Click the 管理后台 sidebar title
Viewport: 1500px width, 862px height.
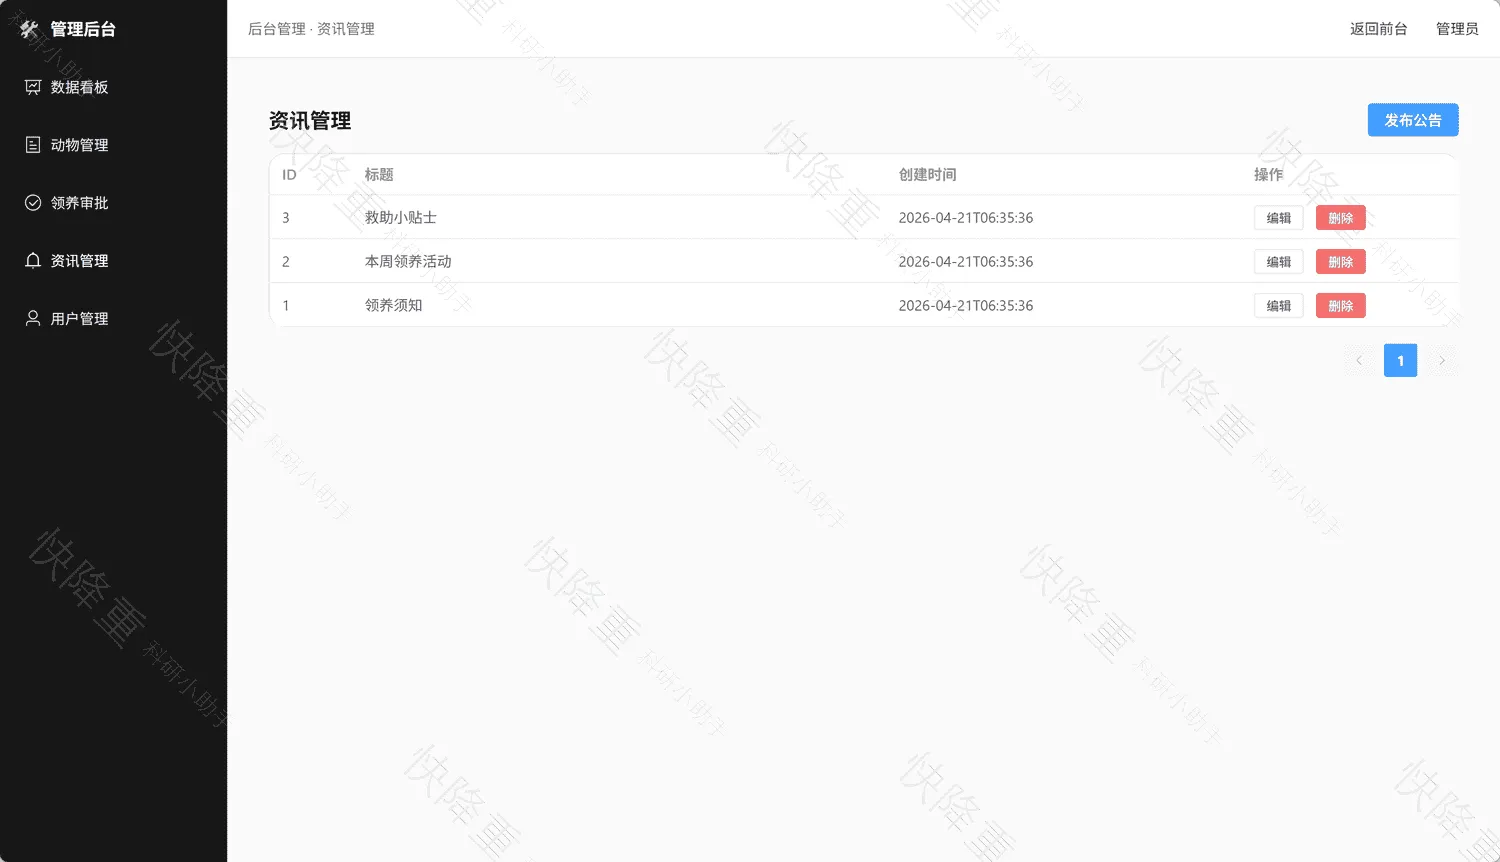[83, 29]
